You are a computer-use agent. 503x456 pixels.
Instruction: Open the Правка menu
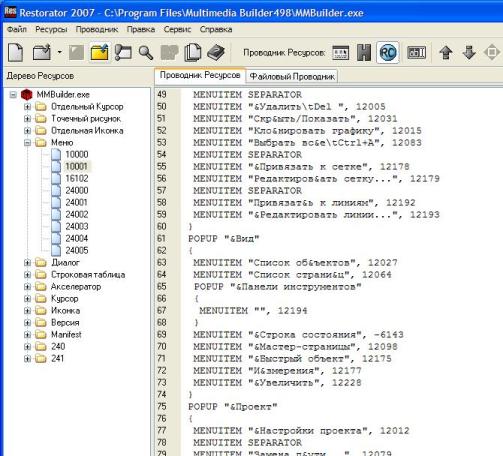tap(141, 29)
